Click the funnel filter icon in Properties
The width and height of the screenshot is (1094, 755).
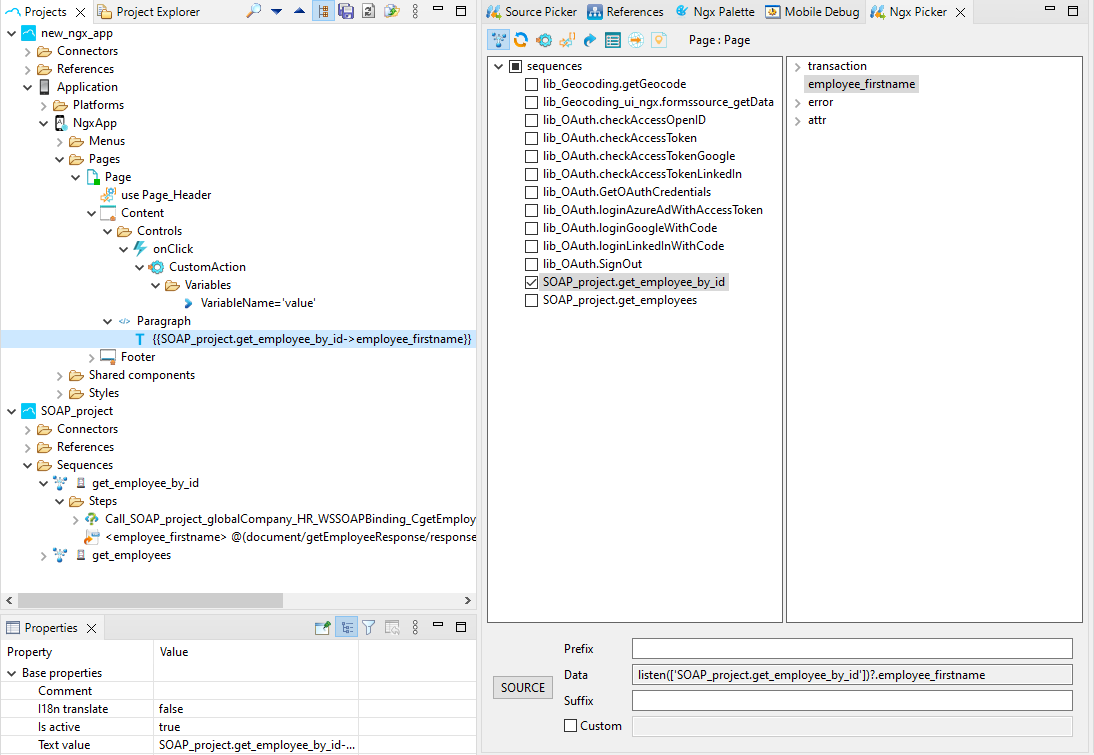(x=368, y=628)
